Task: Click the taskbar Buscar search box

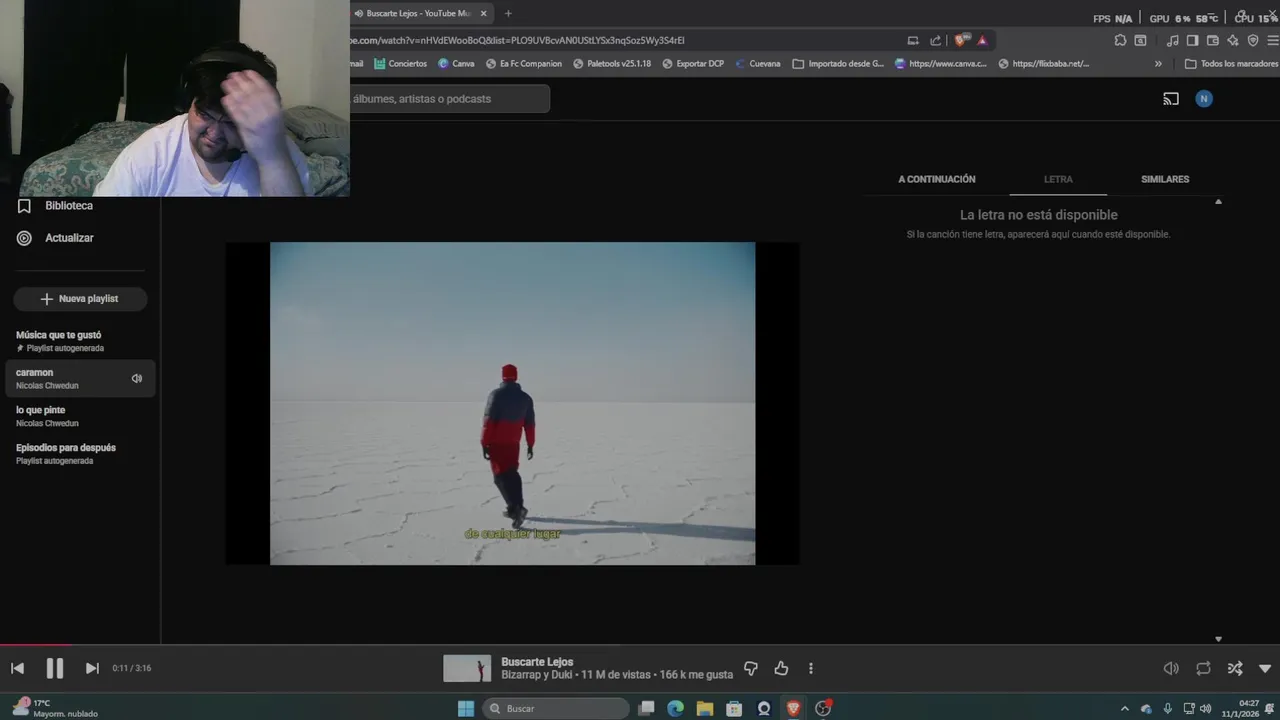Action: (x=556, y=708)
